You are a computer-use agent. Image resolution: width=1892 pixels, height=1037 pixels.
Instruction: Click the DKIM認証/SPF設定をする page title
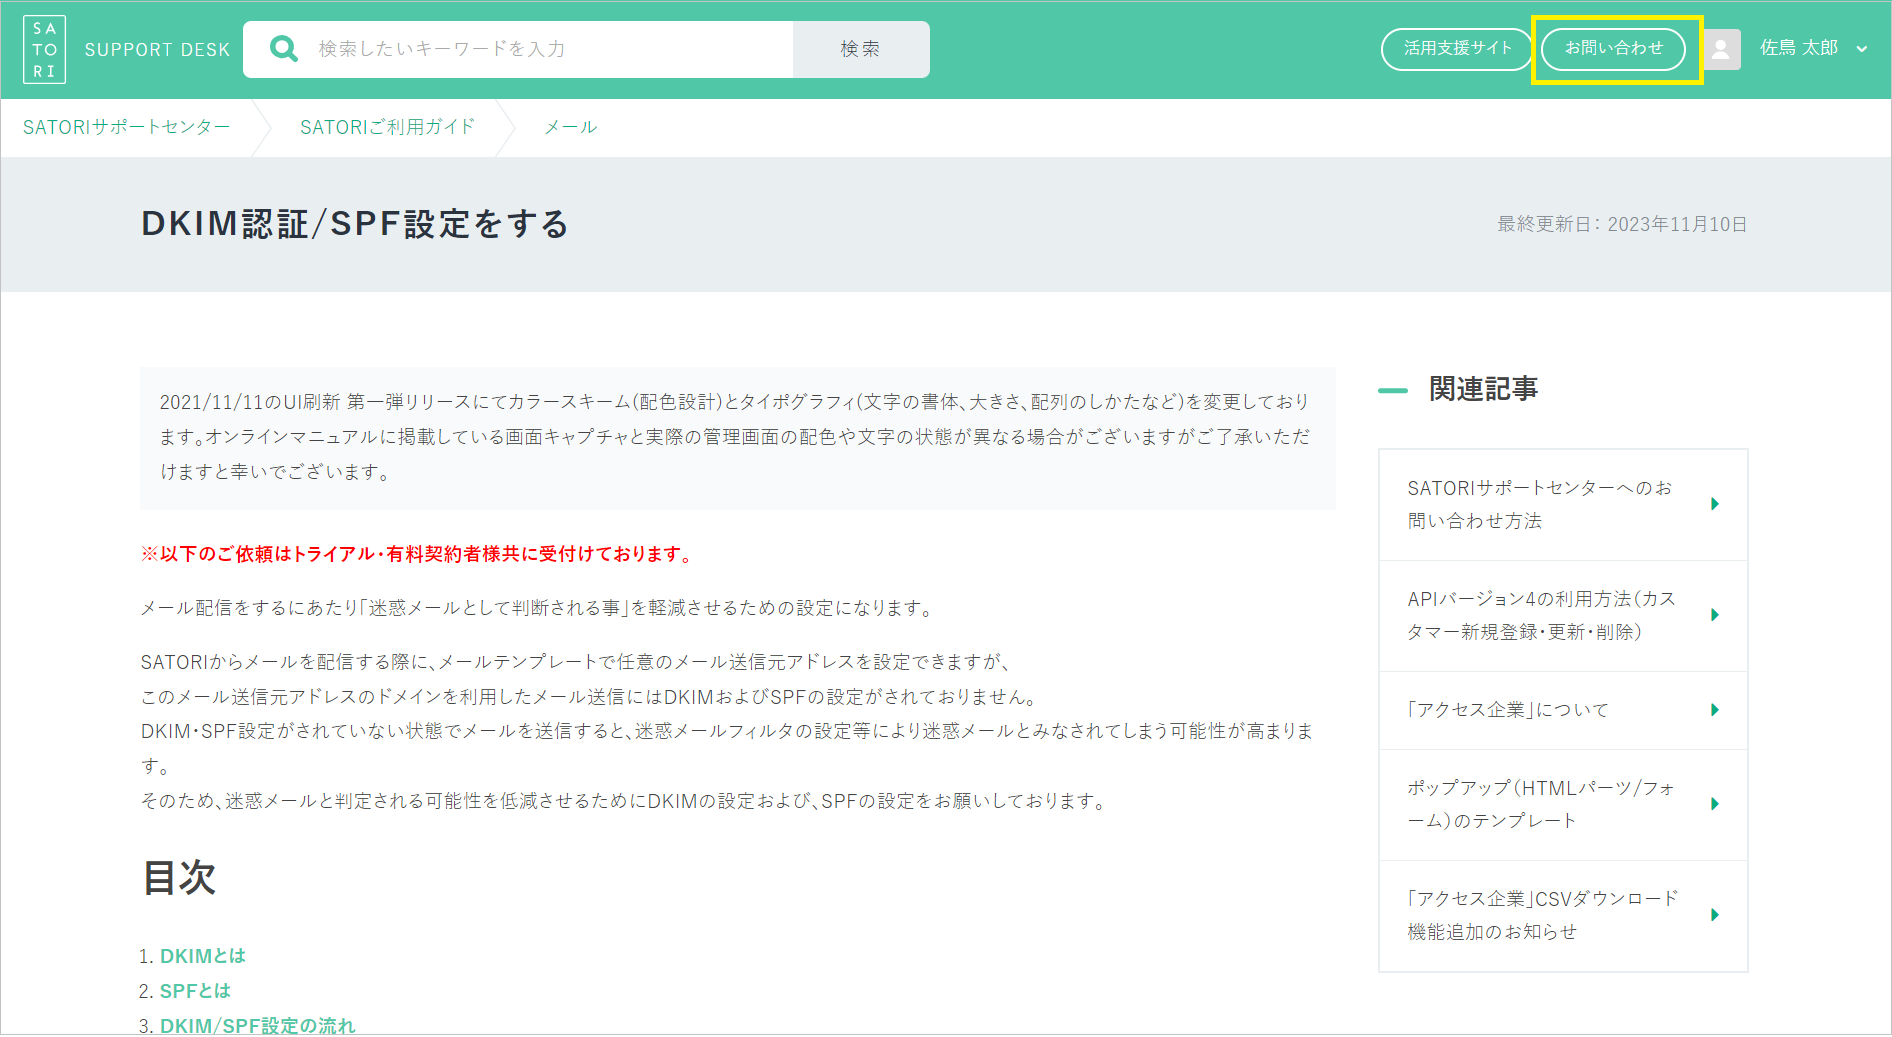pos(355,224)
